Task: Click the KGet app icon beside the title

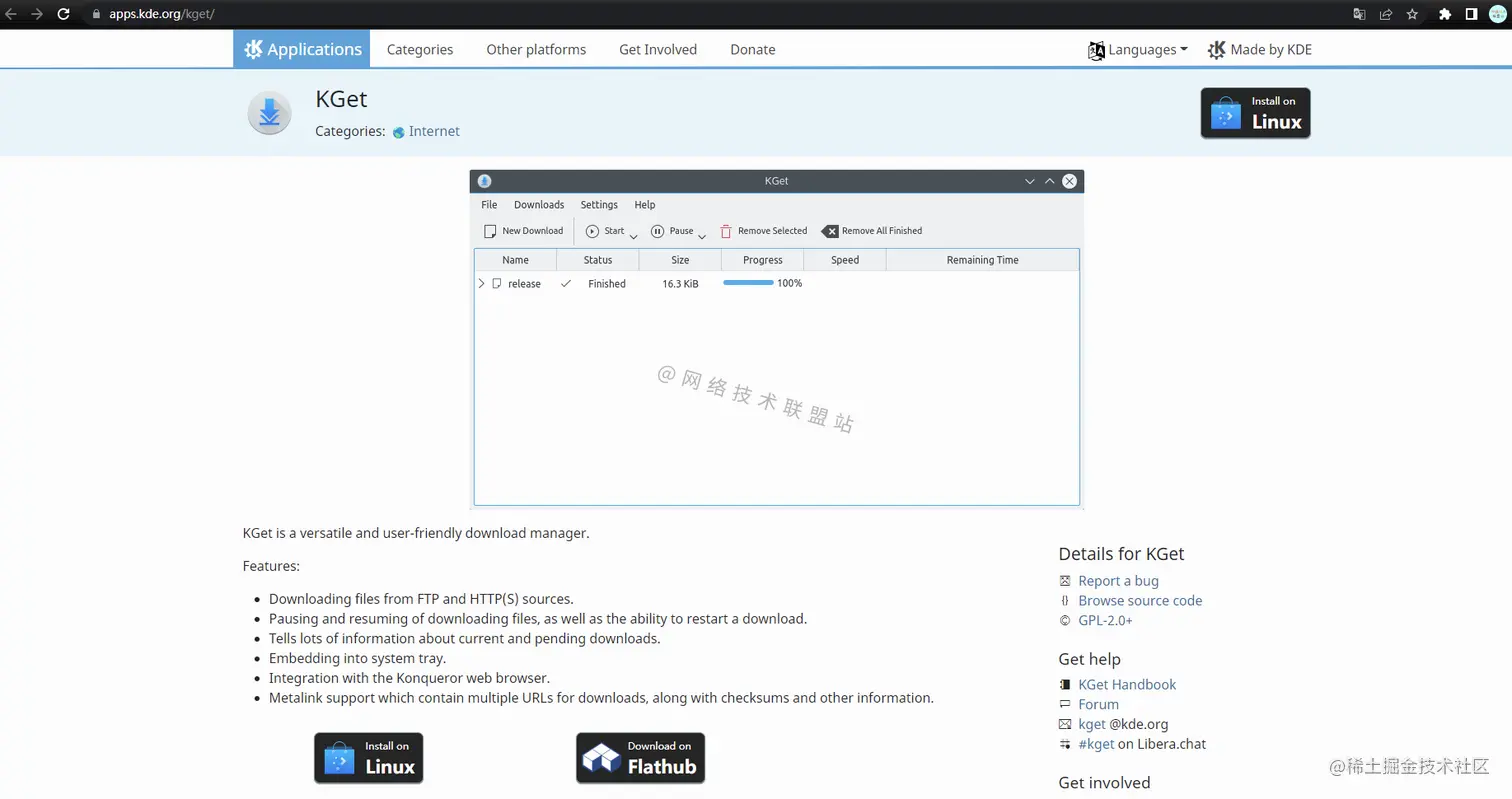Action: [269, 113]
